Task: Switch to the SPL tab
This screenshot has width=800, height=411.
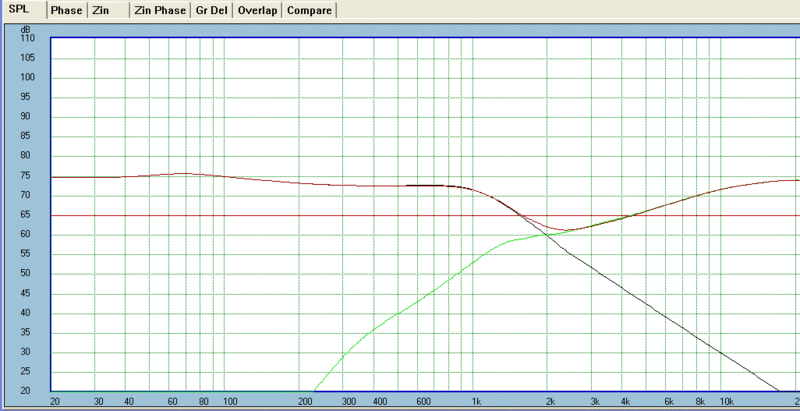Action: point(19,10)
